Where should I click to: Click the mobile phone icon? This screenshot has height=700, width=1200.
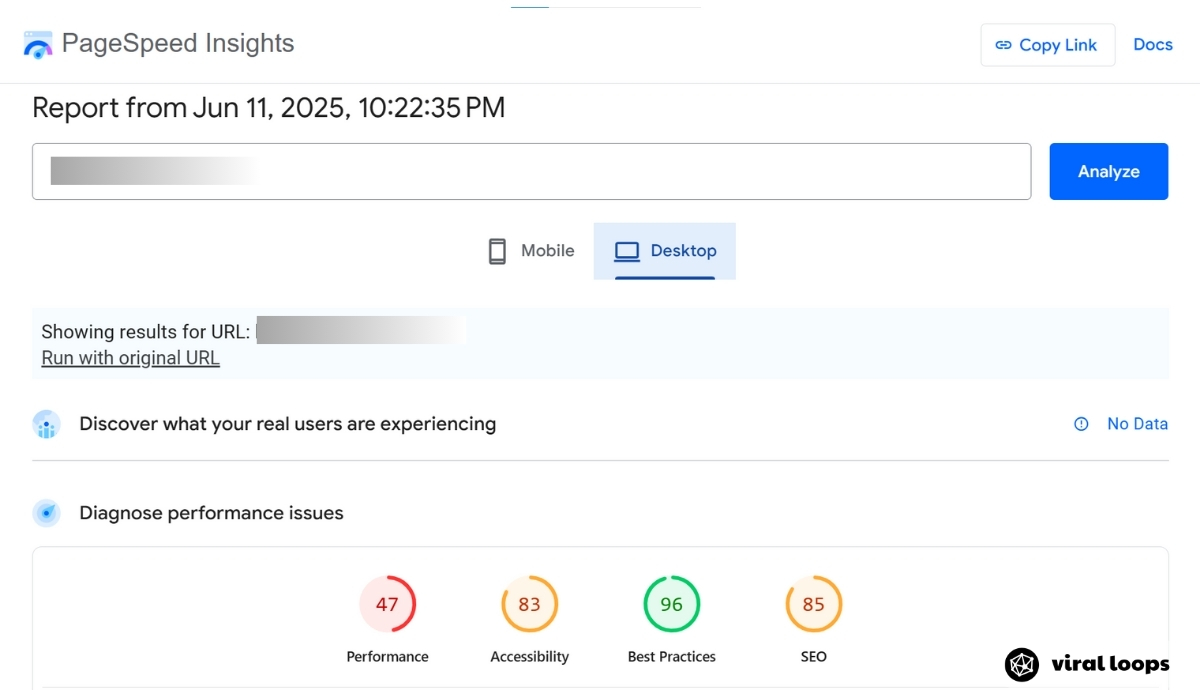(x=497, y=251)
